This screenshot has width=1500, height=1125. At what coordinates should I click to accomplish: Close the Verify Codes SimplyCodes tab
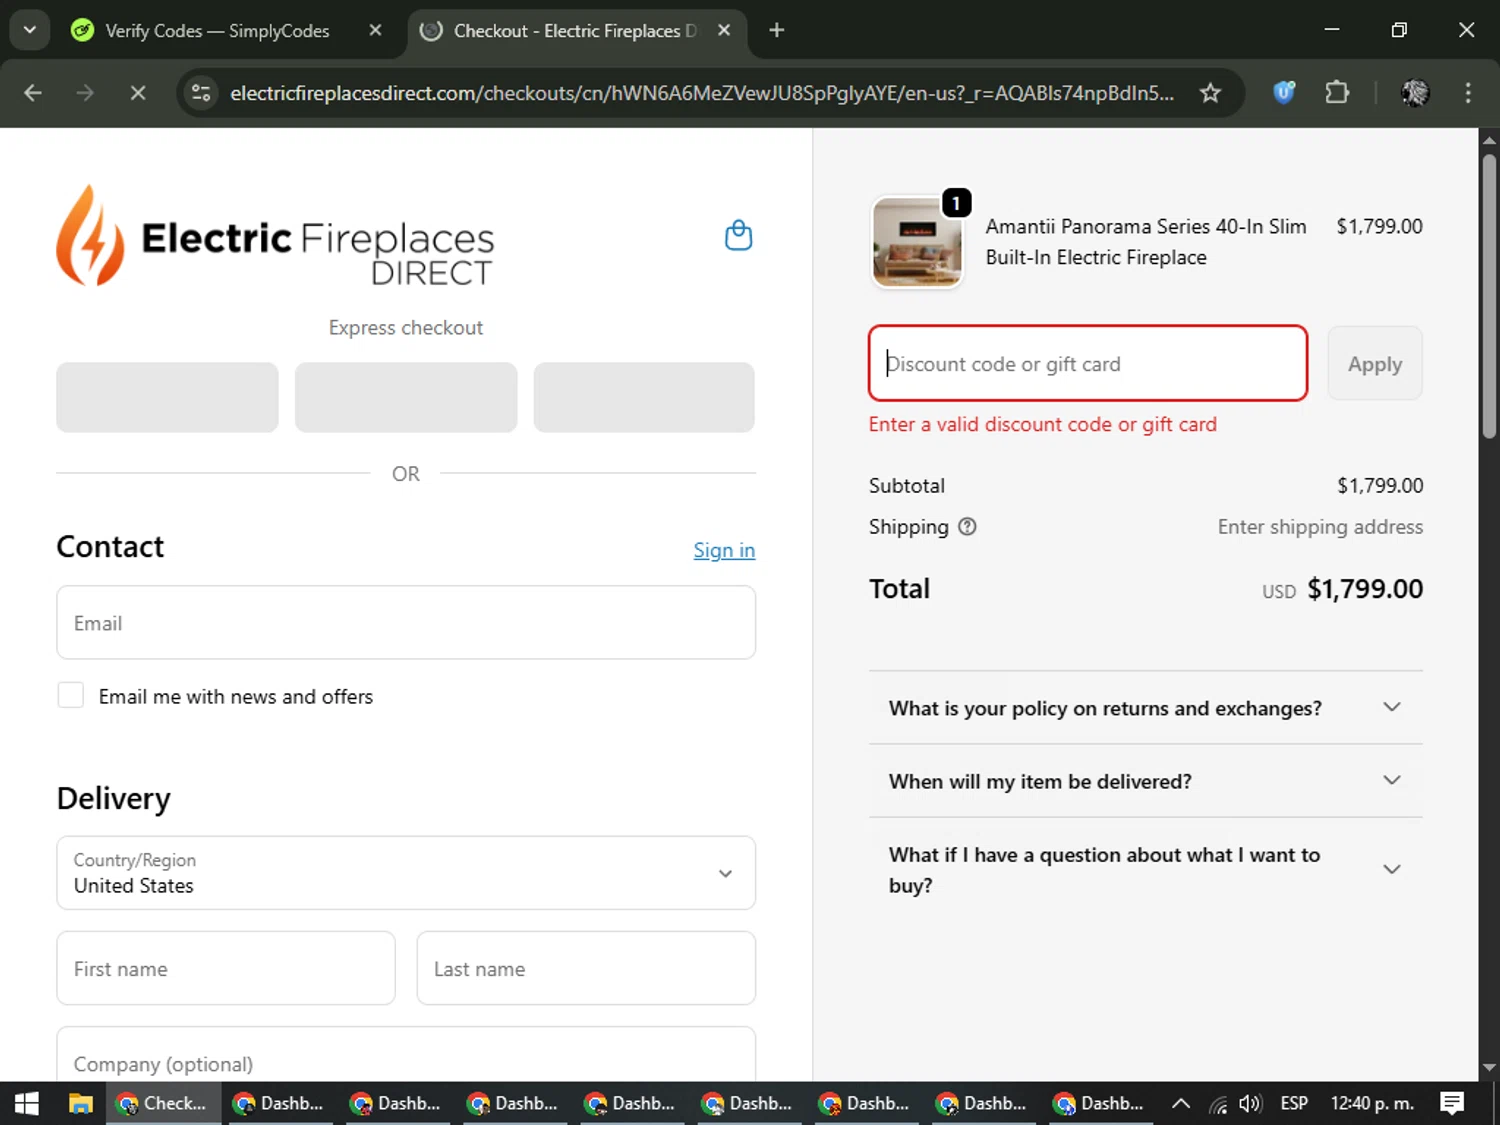(x=375, y=30)
